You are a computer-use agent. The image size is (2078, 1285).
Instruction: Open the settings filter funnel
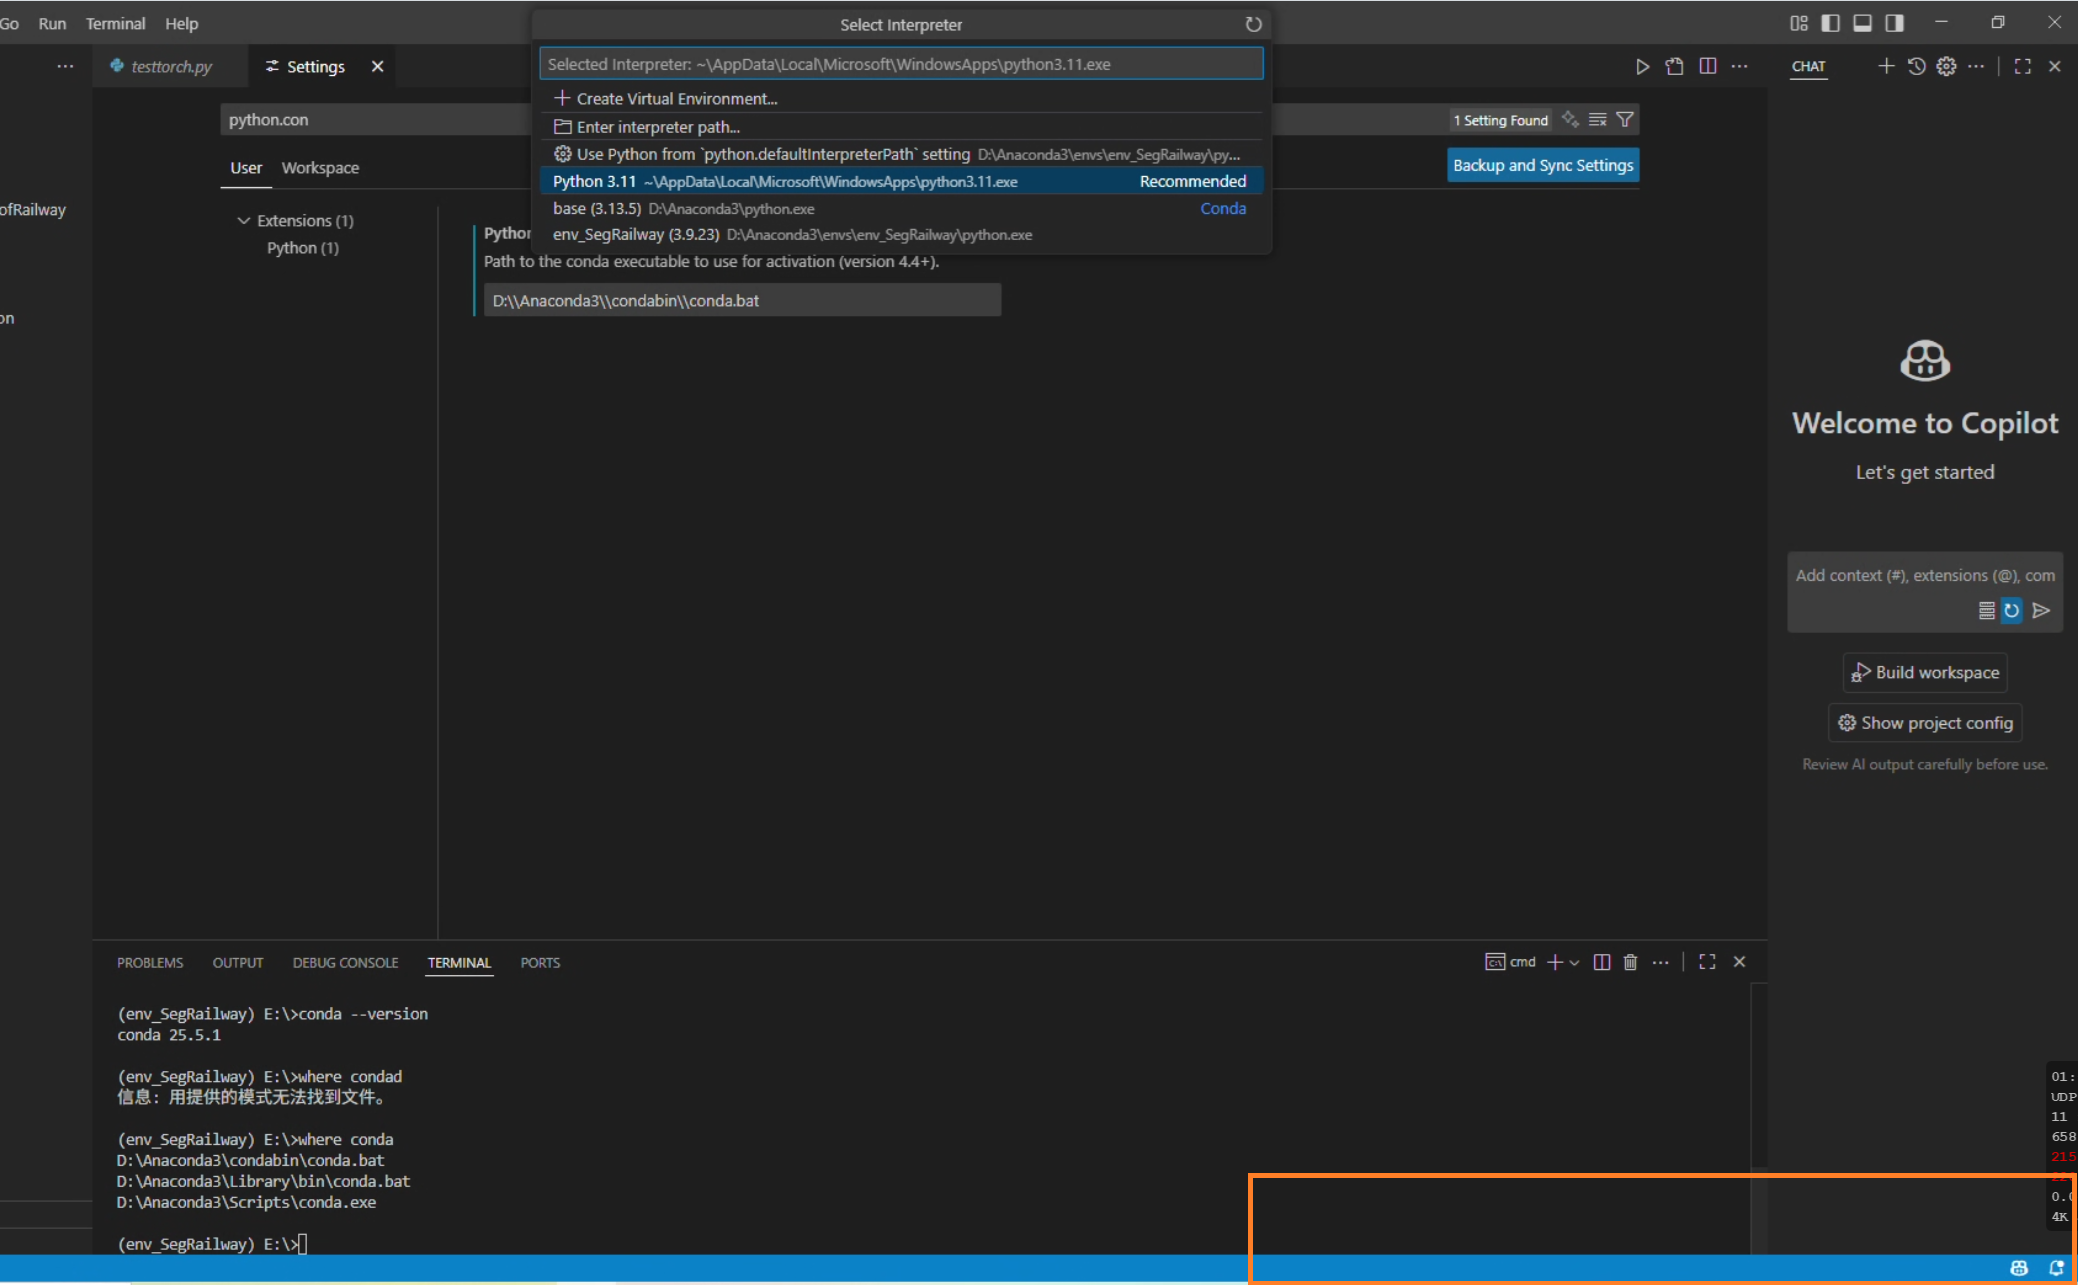pyautogui.click(x=1625, y=119)
